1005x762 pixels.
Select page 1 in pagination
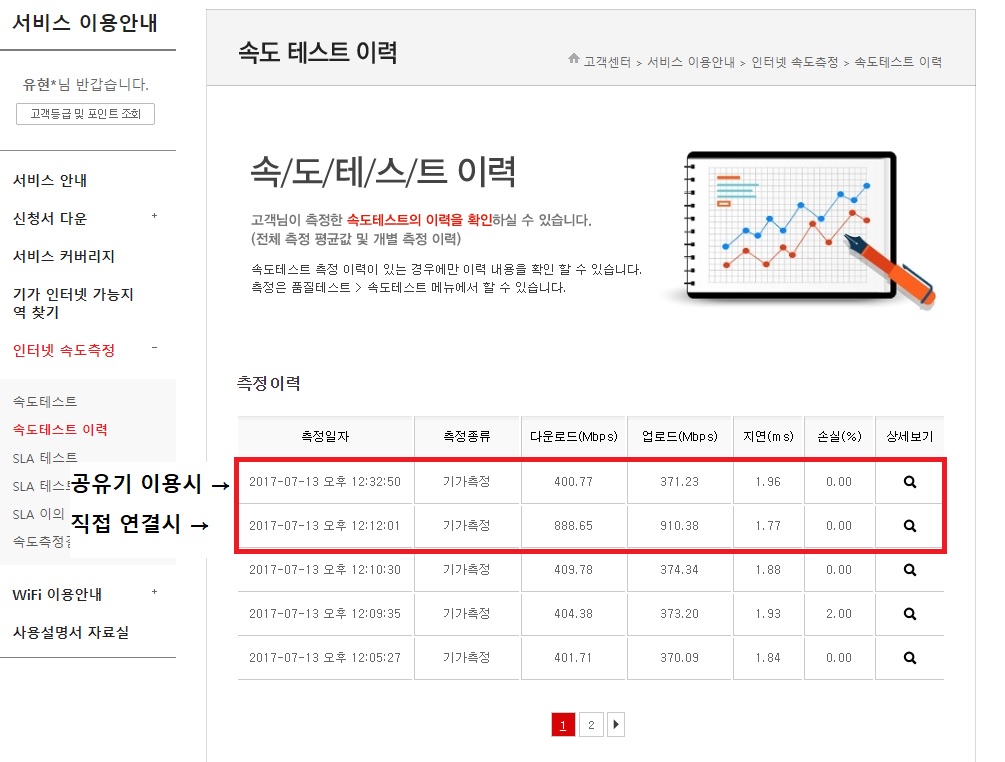pos(563,725)
